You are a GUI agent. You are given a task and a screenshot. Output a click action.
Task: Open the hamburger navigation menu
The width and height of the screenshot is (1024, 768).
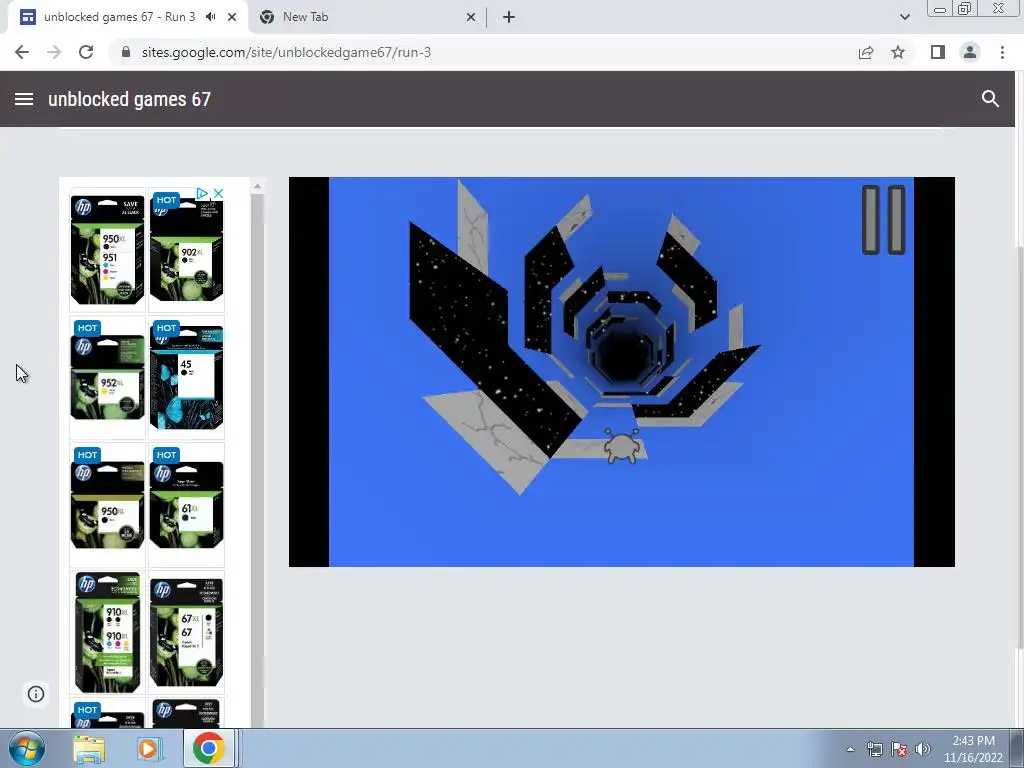coord(24,99)
